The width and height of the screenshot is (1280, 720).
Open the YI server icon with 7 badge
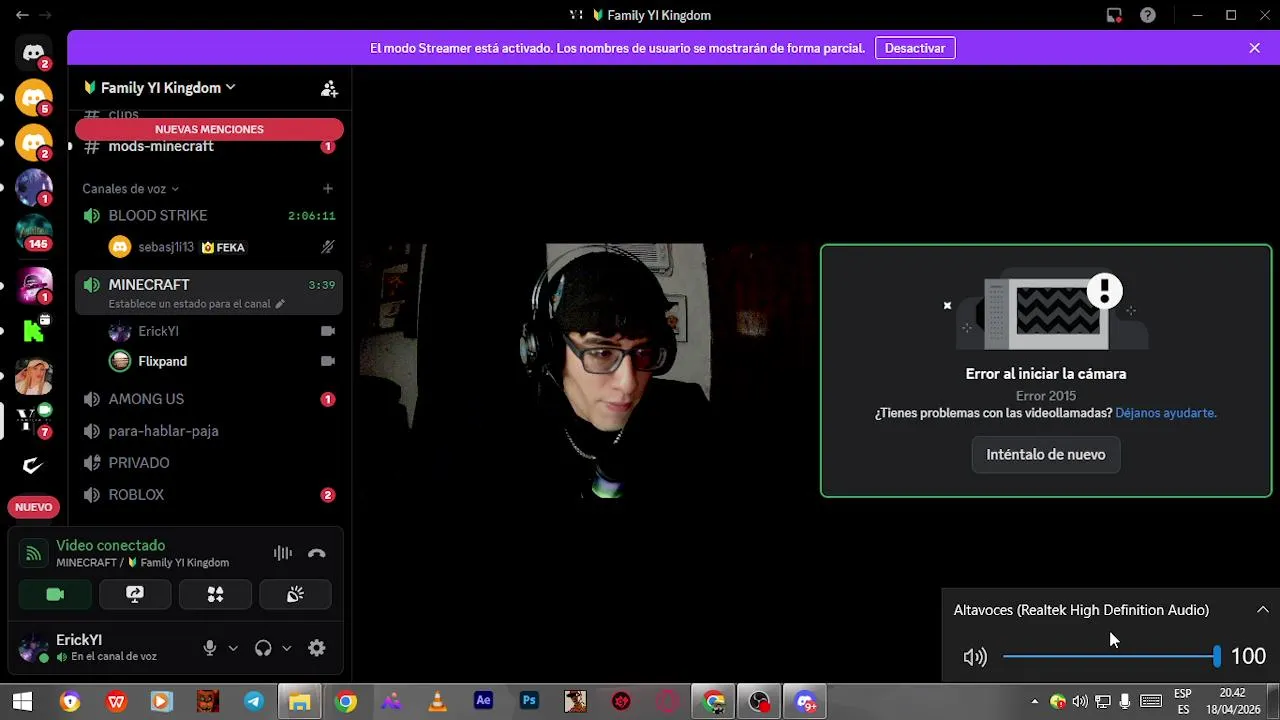(x=34, y=420)
